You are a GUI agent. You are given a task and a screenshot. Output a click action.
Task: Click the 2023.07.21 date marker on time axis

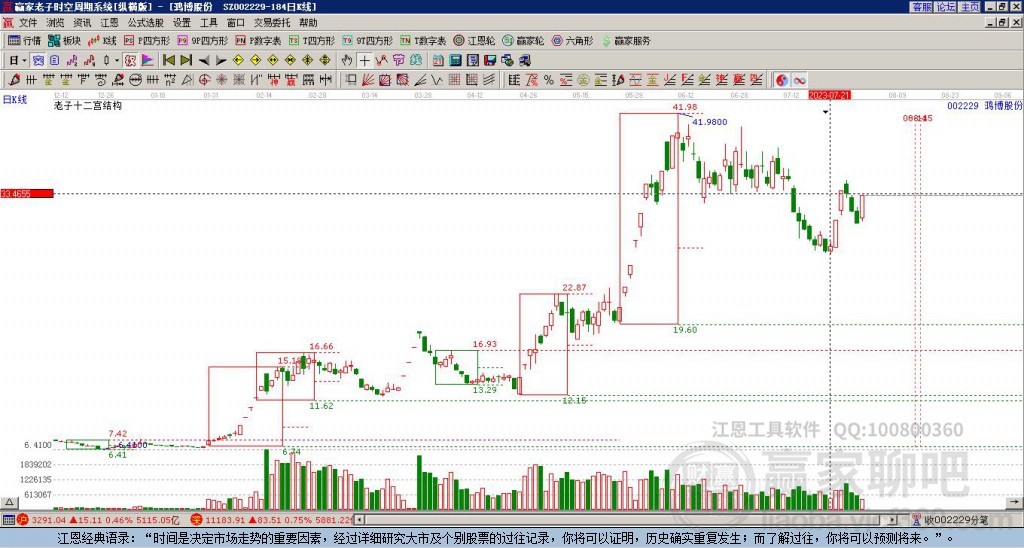click(829, 95)
